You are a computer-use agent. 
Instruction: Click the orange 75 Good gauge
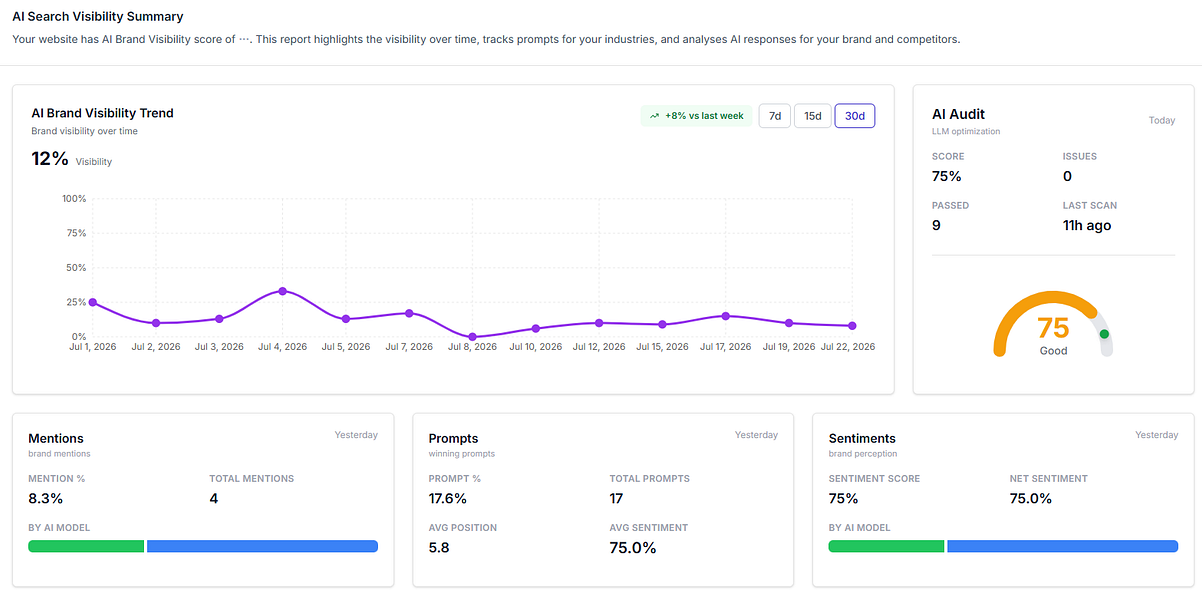[1053, 325]
